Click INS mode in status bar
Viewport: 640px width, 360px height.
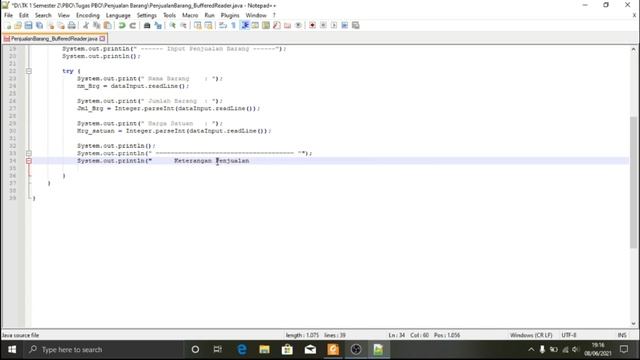pyautogui.click(x=622, y=335)
